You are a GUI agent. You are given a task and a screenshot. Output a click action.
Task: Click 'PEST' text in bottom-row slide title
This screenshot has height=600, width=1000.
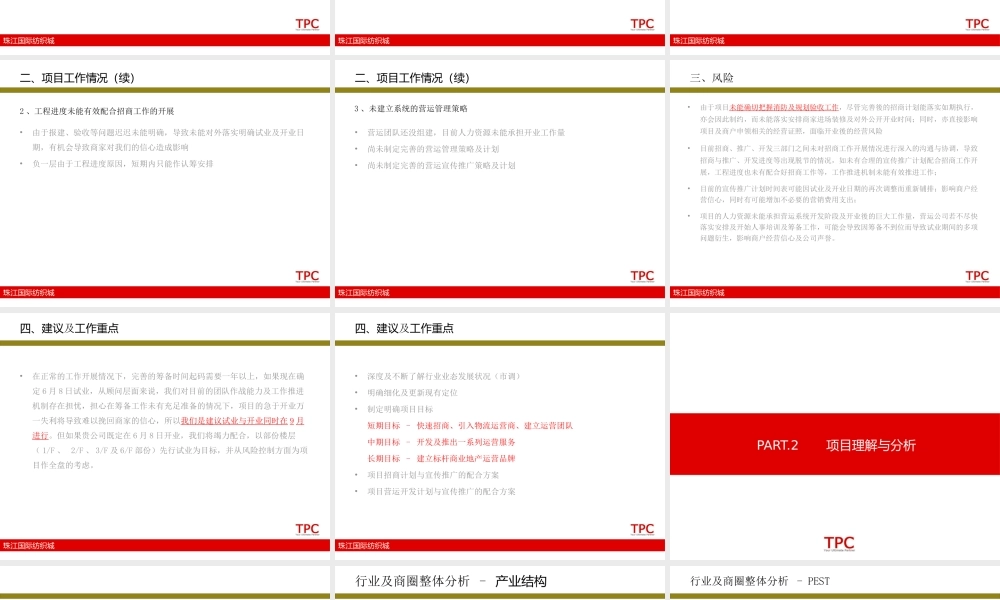(819, 582)
